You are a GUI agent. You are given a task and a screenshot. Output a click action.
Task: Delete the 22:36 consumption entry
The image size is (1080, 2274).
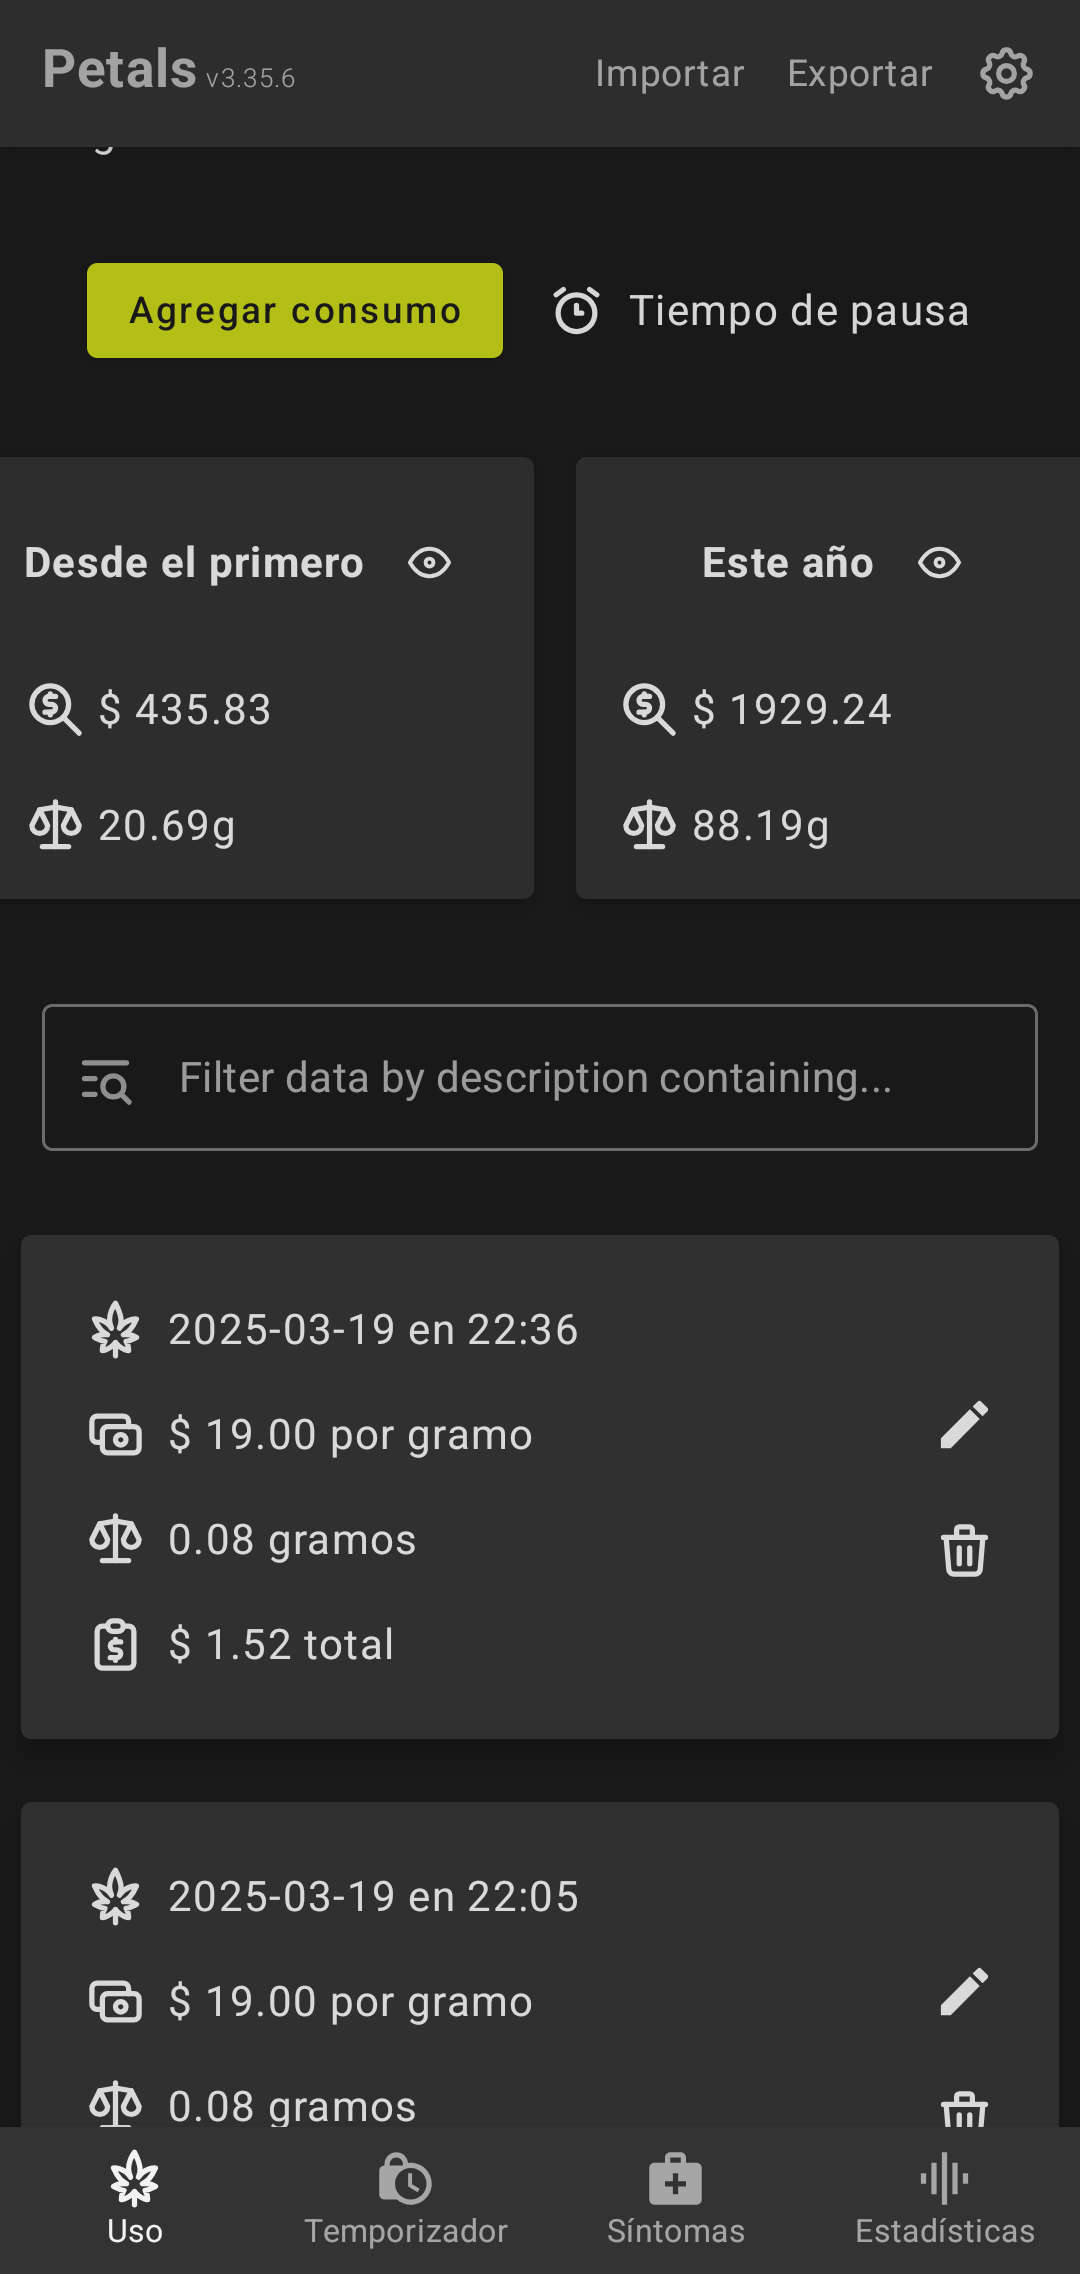[x=964, y=1551]
